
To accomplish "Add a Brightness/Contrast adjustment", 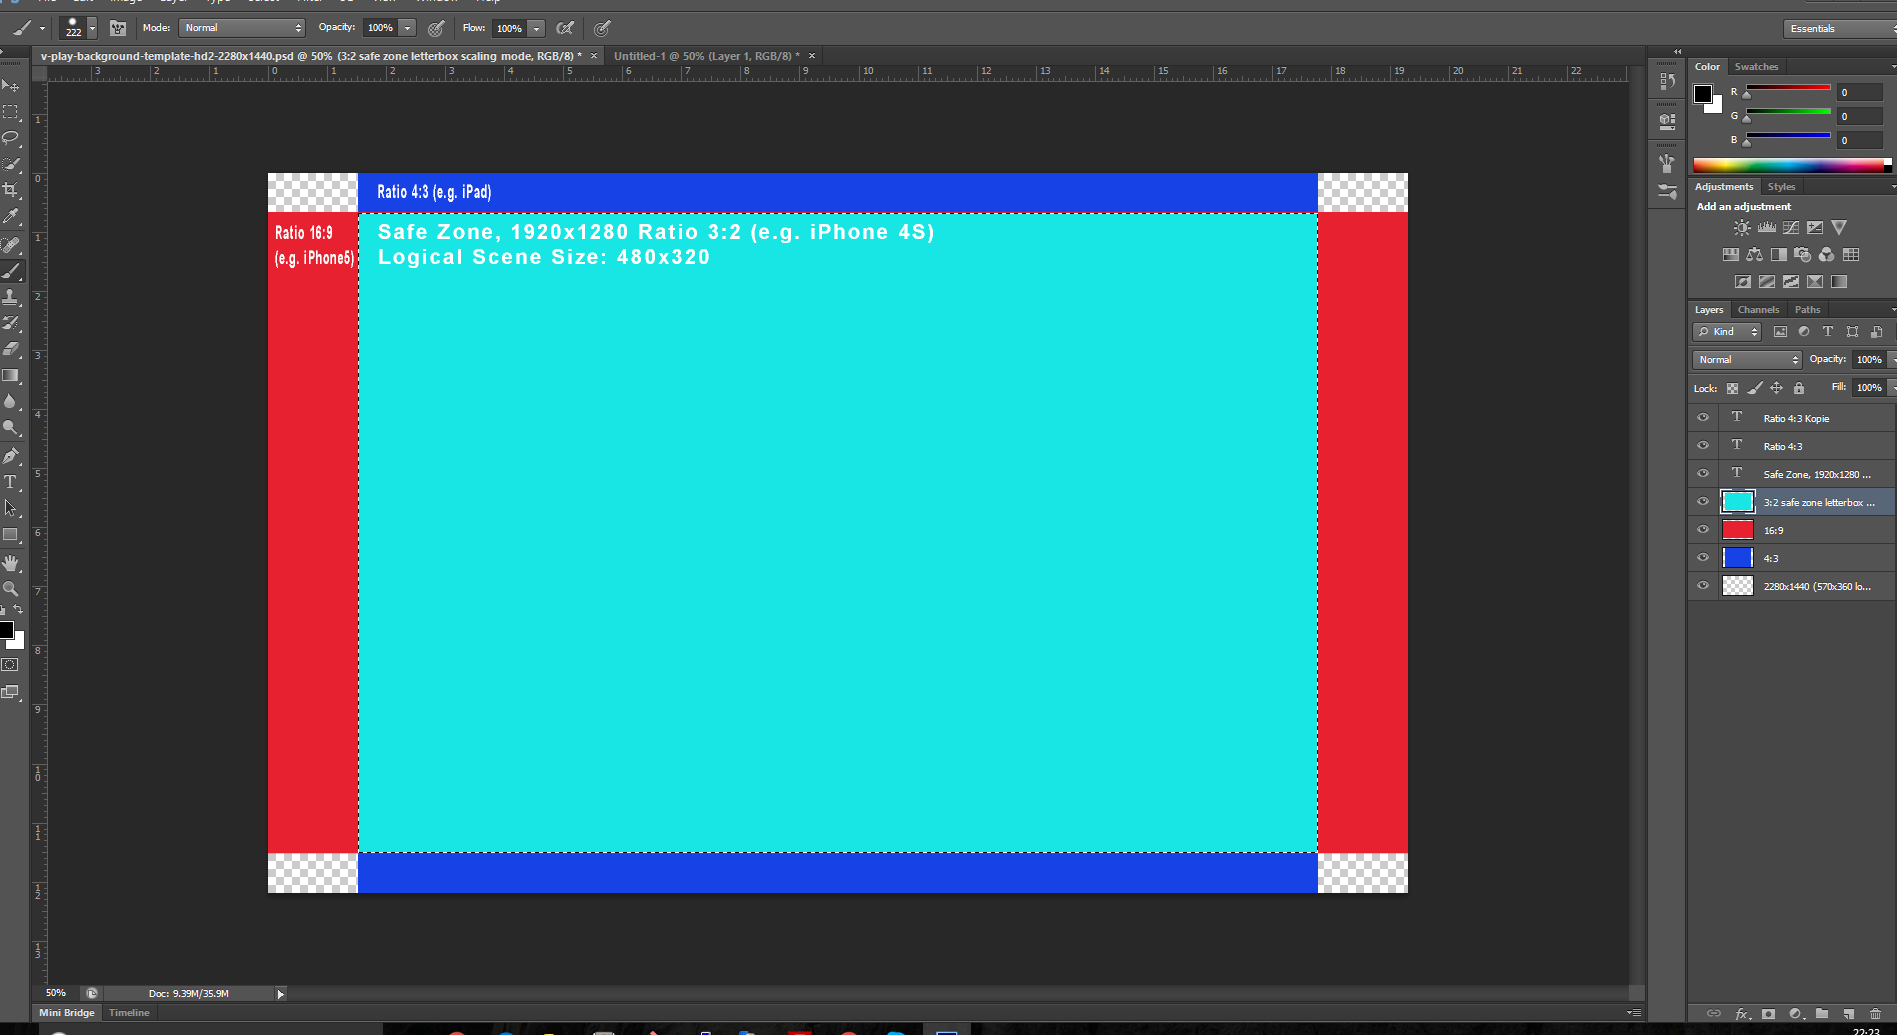I will 1742,228.
